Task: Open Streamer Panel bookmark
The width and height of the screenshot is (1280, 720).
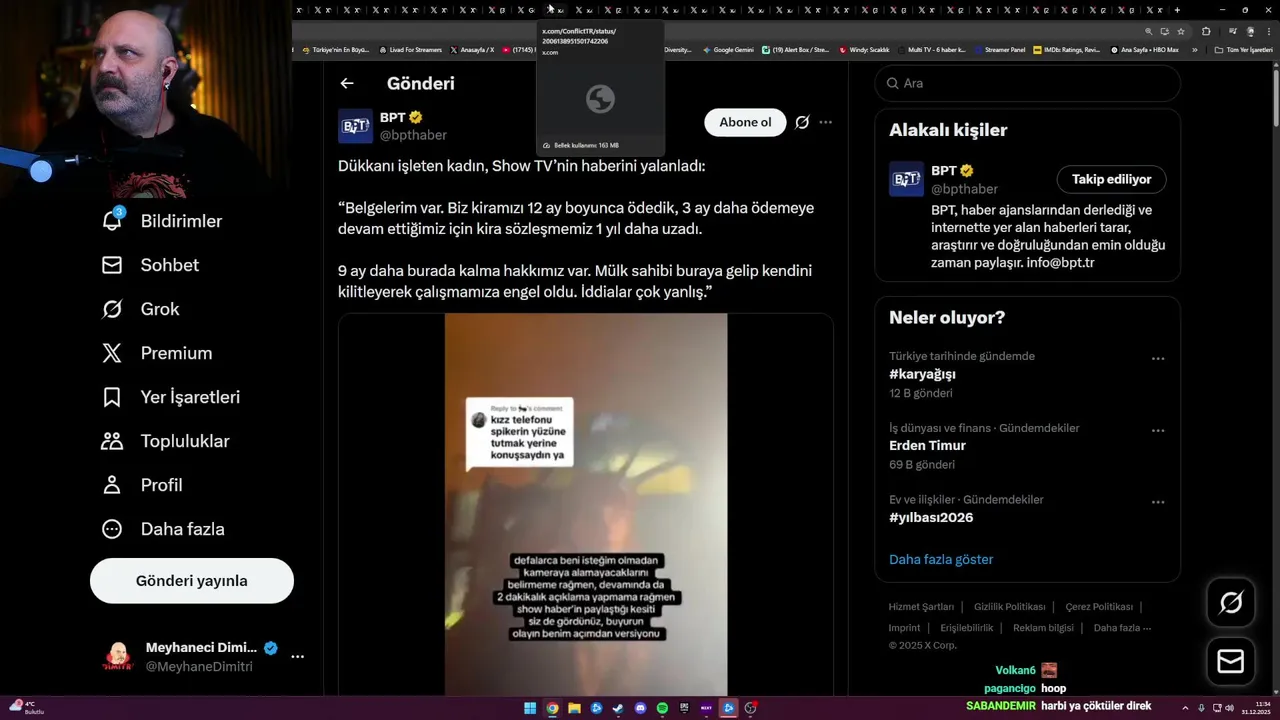Action: coord(999,49)
